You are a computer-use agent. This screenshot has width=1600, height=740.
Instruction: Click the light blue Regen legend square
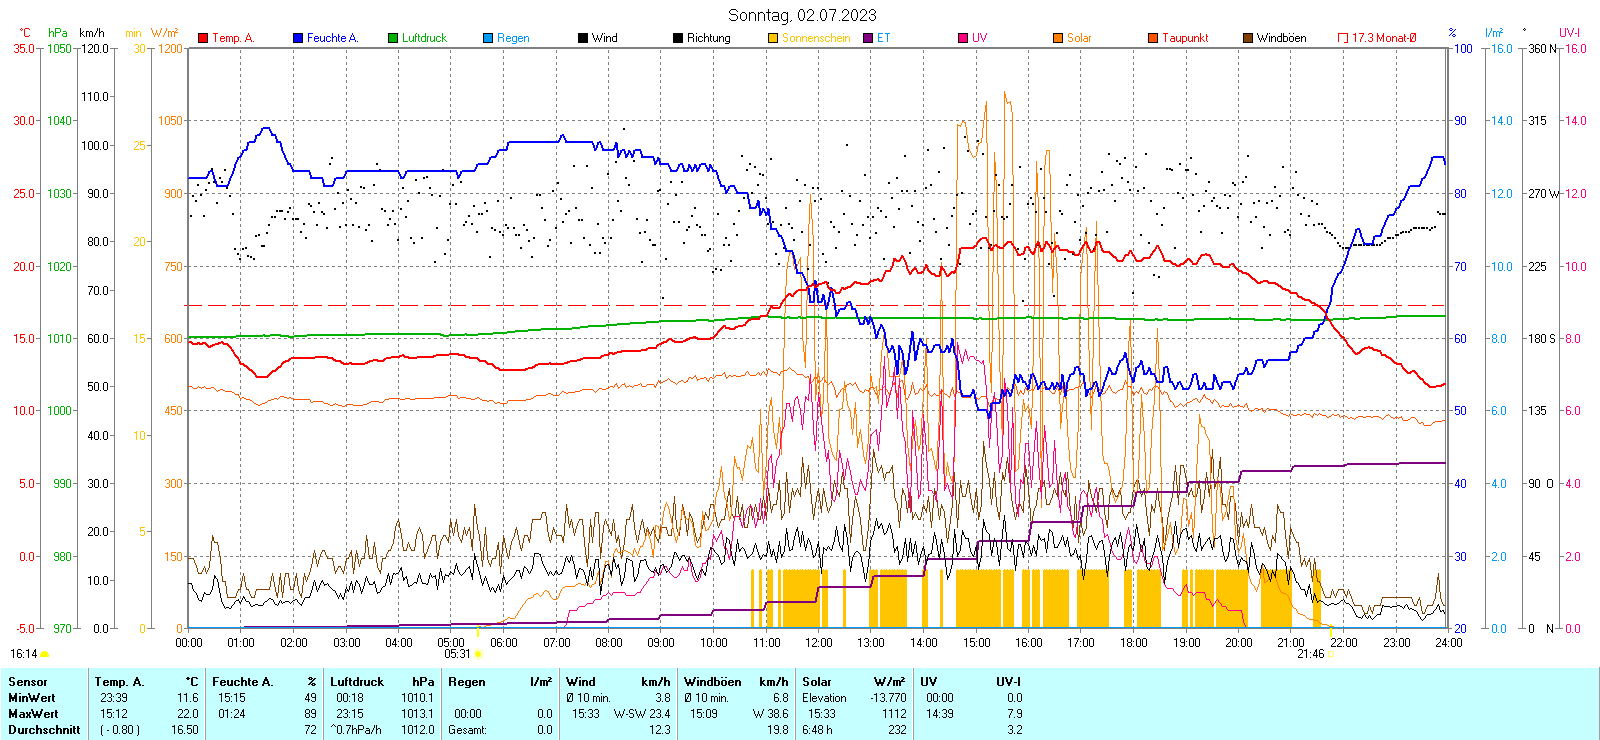click(x=488, y=38)
